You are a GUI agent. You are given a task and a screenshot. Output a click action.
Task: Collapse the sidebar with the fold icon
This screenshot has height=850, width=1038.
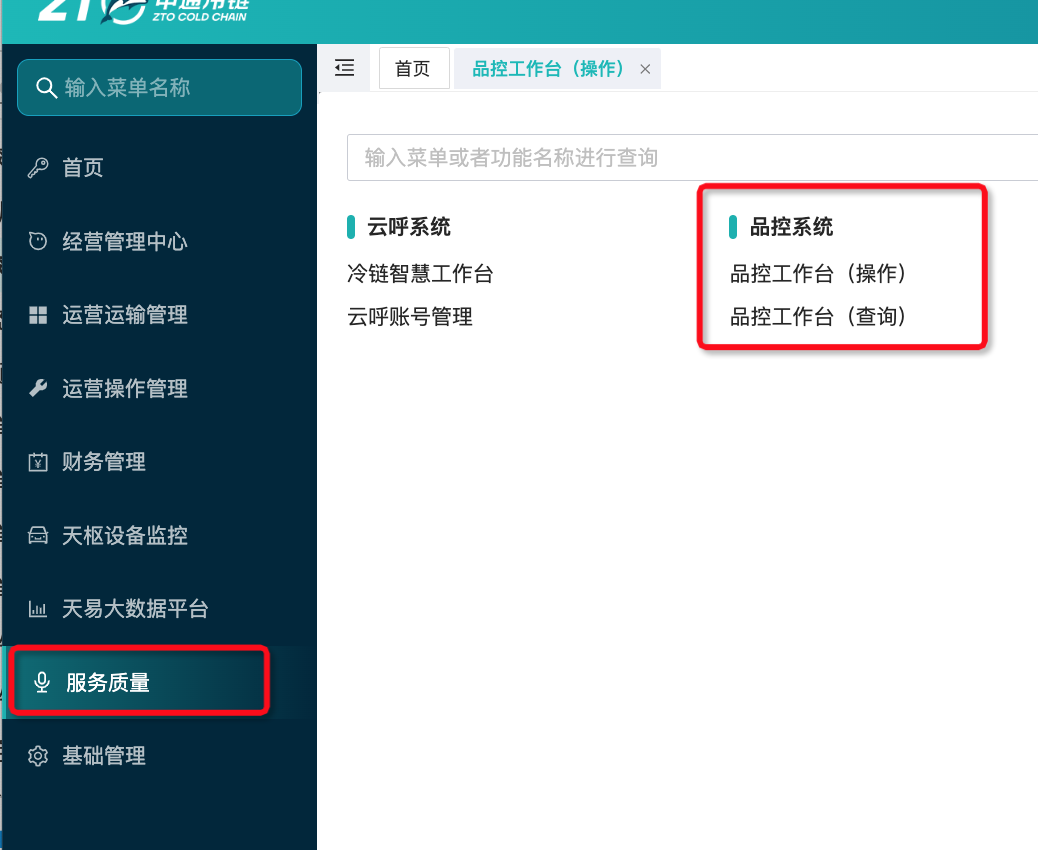[344, 68]
